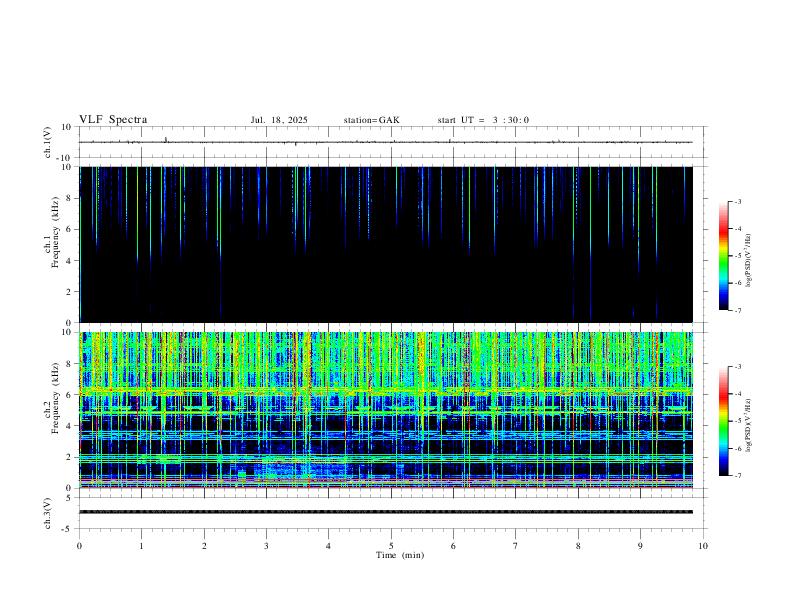792x612 pixels.
Task: Click the "ch.3(V)" axis label
Action: (47, 513)
